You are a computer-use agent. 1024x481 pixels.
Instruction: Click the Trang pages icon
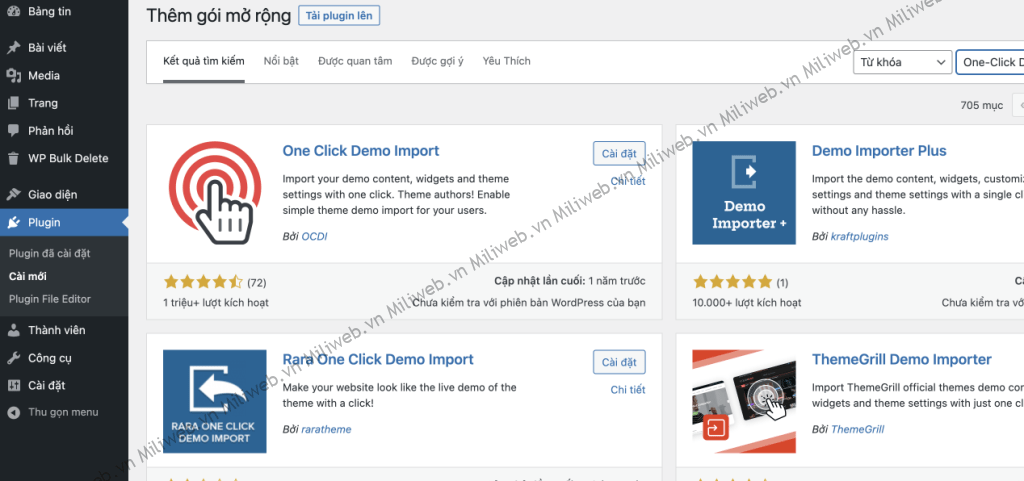[14, 103]
